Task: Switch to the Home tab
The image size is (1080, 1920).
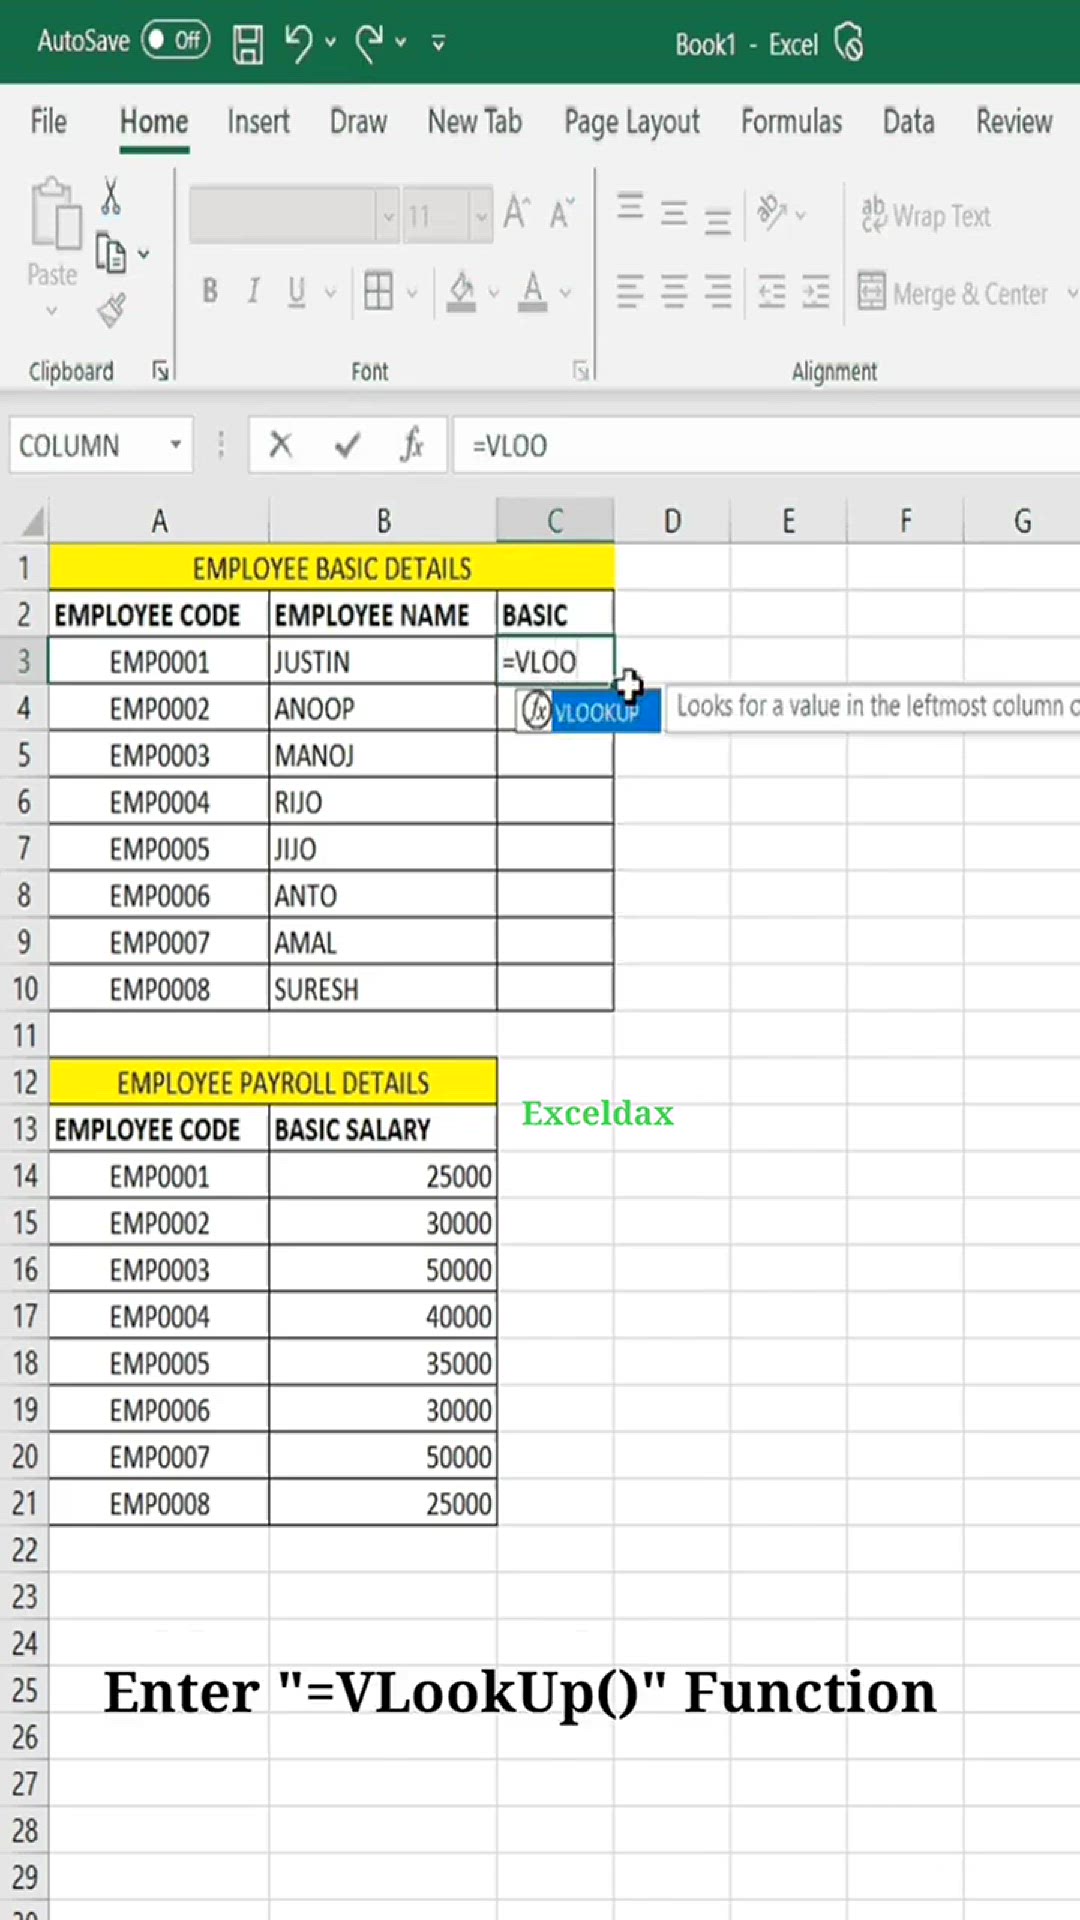Action: point(154,121)
